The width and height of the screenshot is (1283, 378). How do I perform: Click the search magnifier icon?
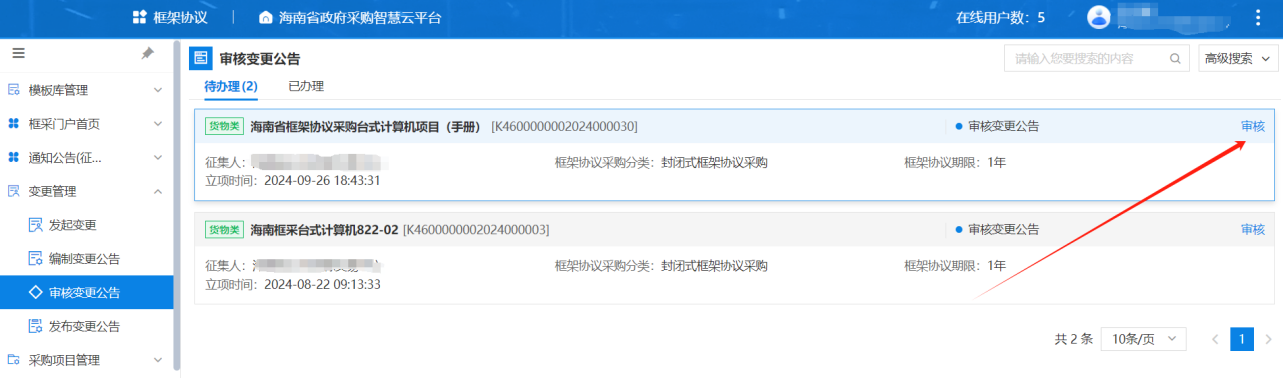(1175, 58)
